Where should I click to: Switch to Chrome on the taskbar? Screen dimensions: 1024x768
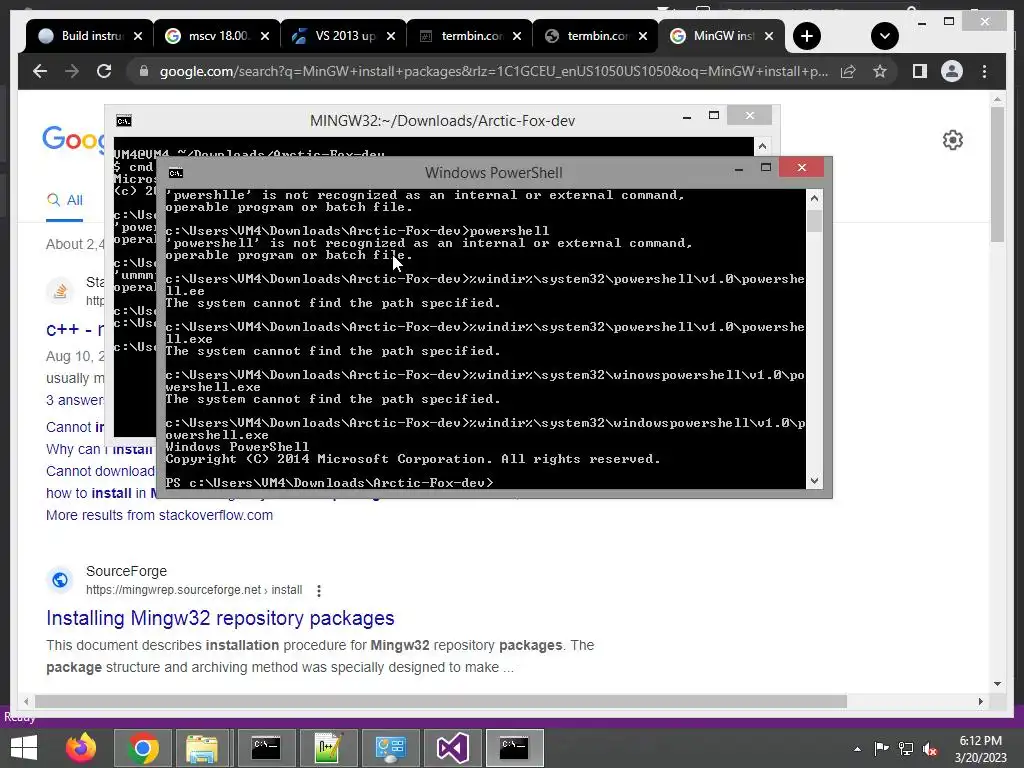(143, 748)
